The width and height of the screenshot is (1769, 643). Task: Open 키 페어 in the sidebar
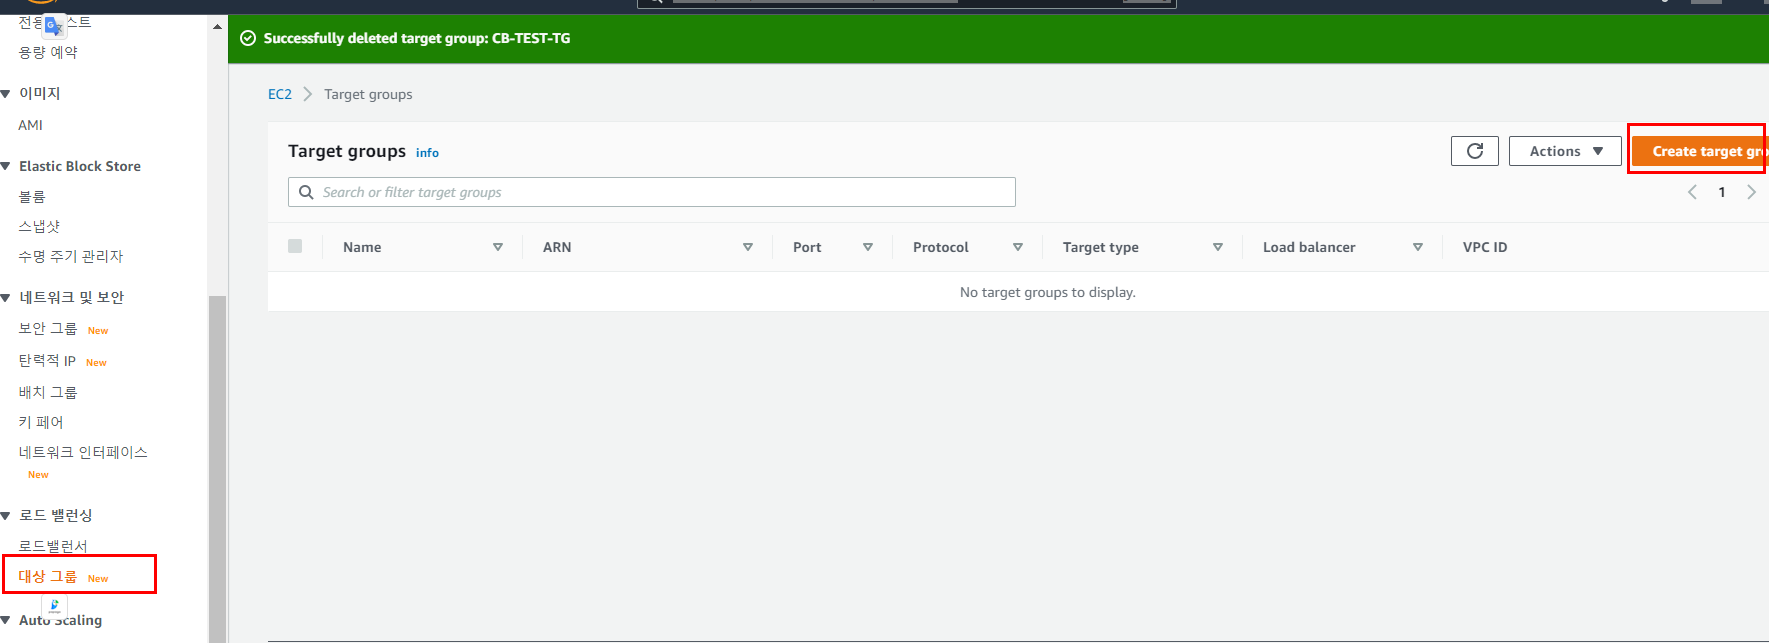pos(41,422)
